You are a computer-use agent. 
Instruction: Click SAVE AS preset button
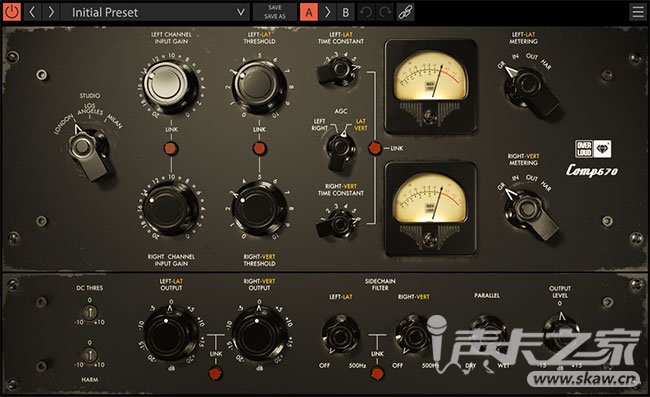pos(274,17)
